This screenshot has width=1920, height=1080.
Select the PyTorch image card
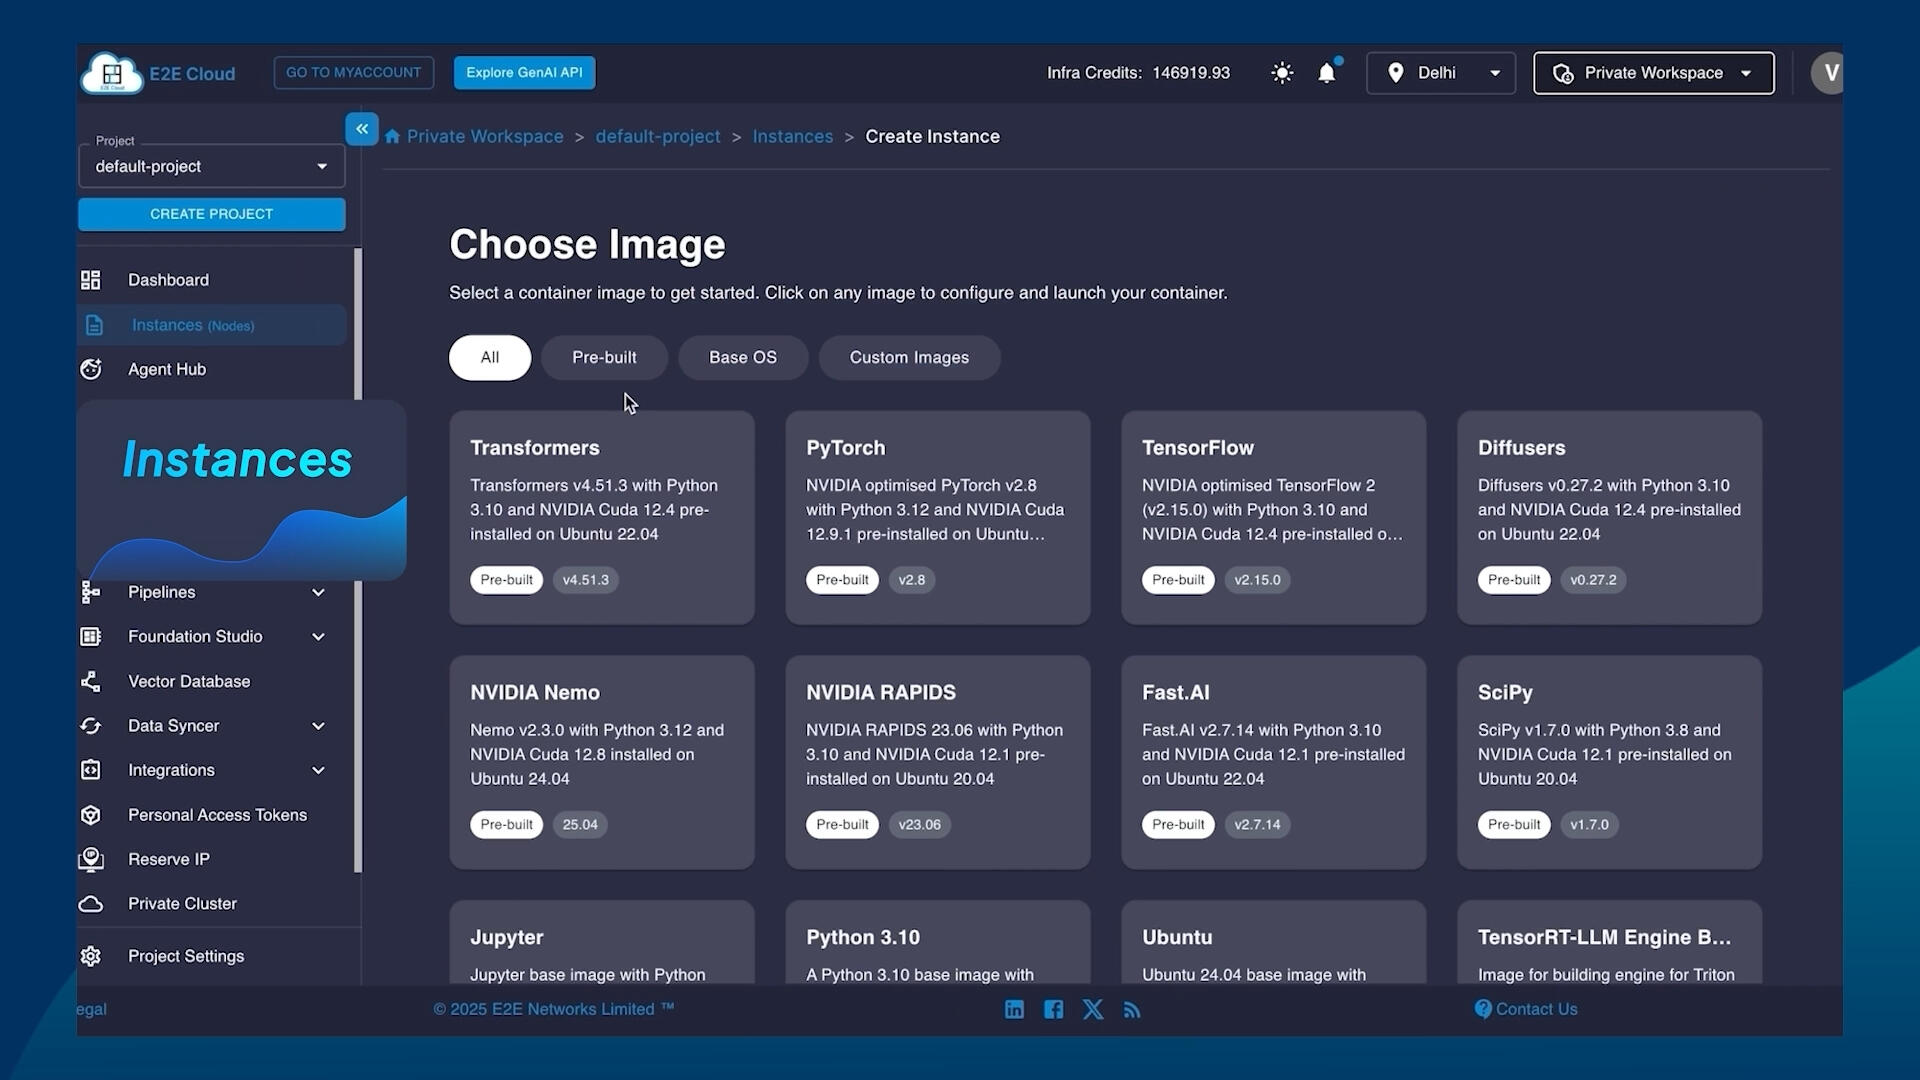937,517
